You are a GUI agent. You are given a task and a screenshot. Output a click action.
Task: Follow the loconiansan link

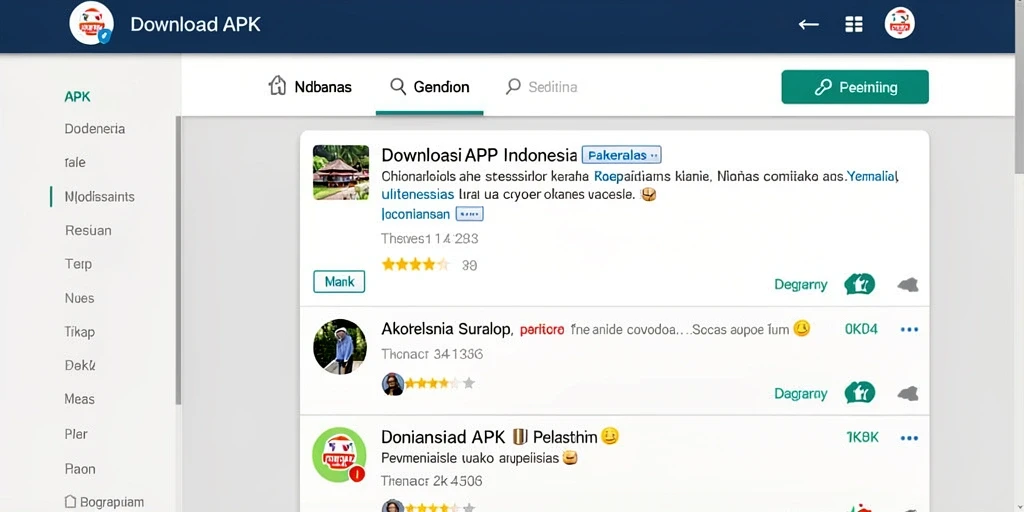tap(415, 214)
